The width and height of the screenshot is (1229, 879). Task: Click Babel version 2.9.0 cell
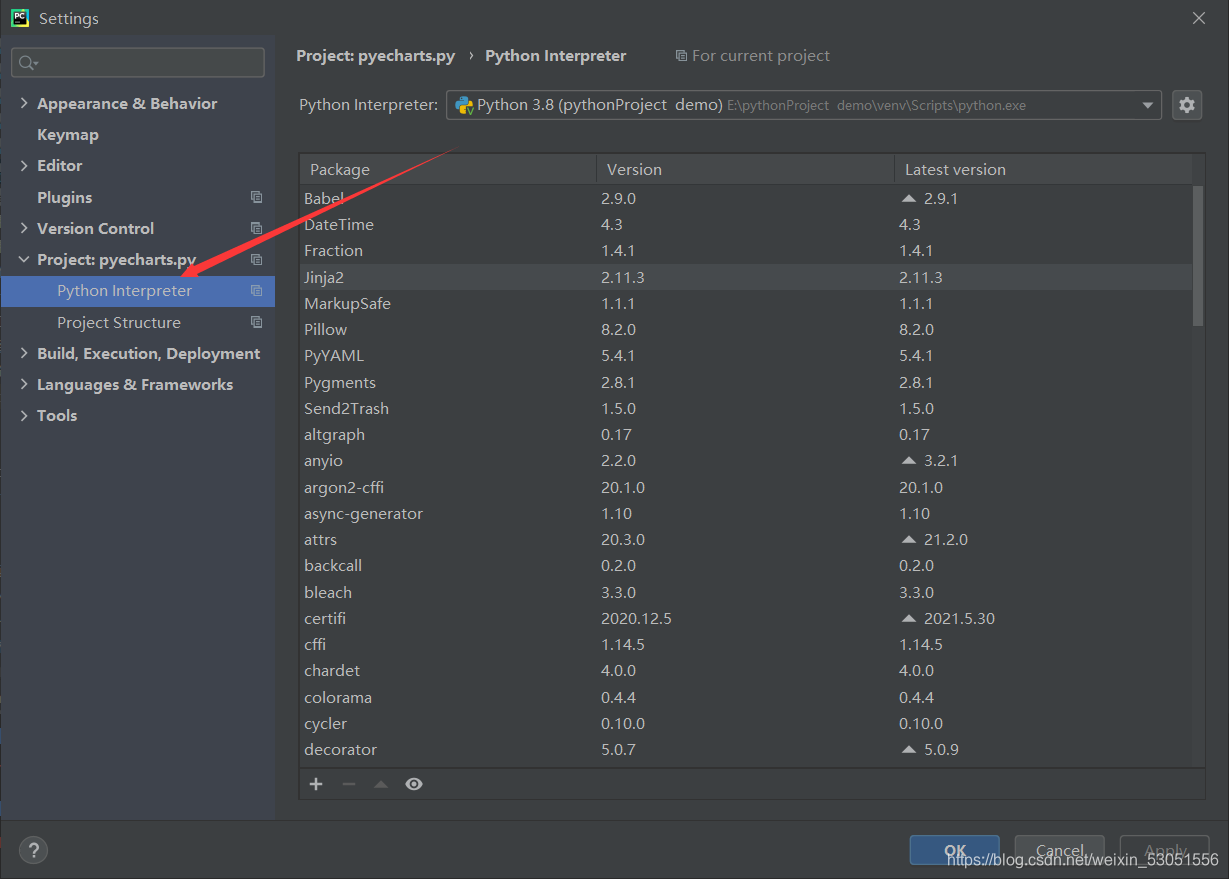[618, 198]
